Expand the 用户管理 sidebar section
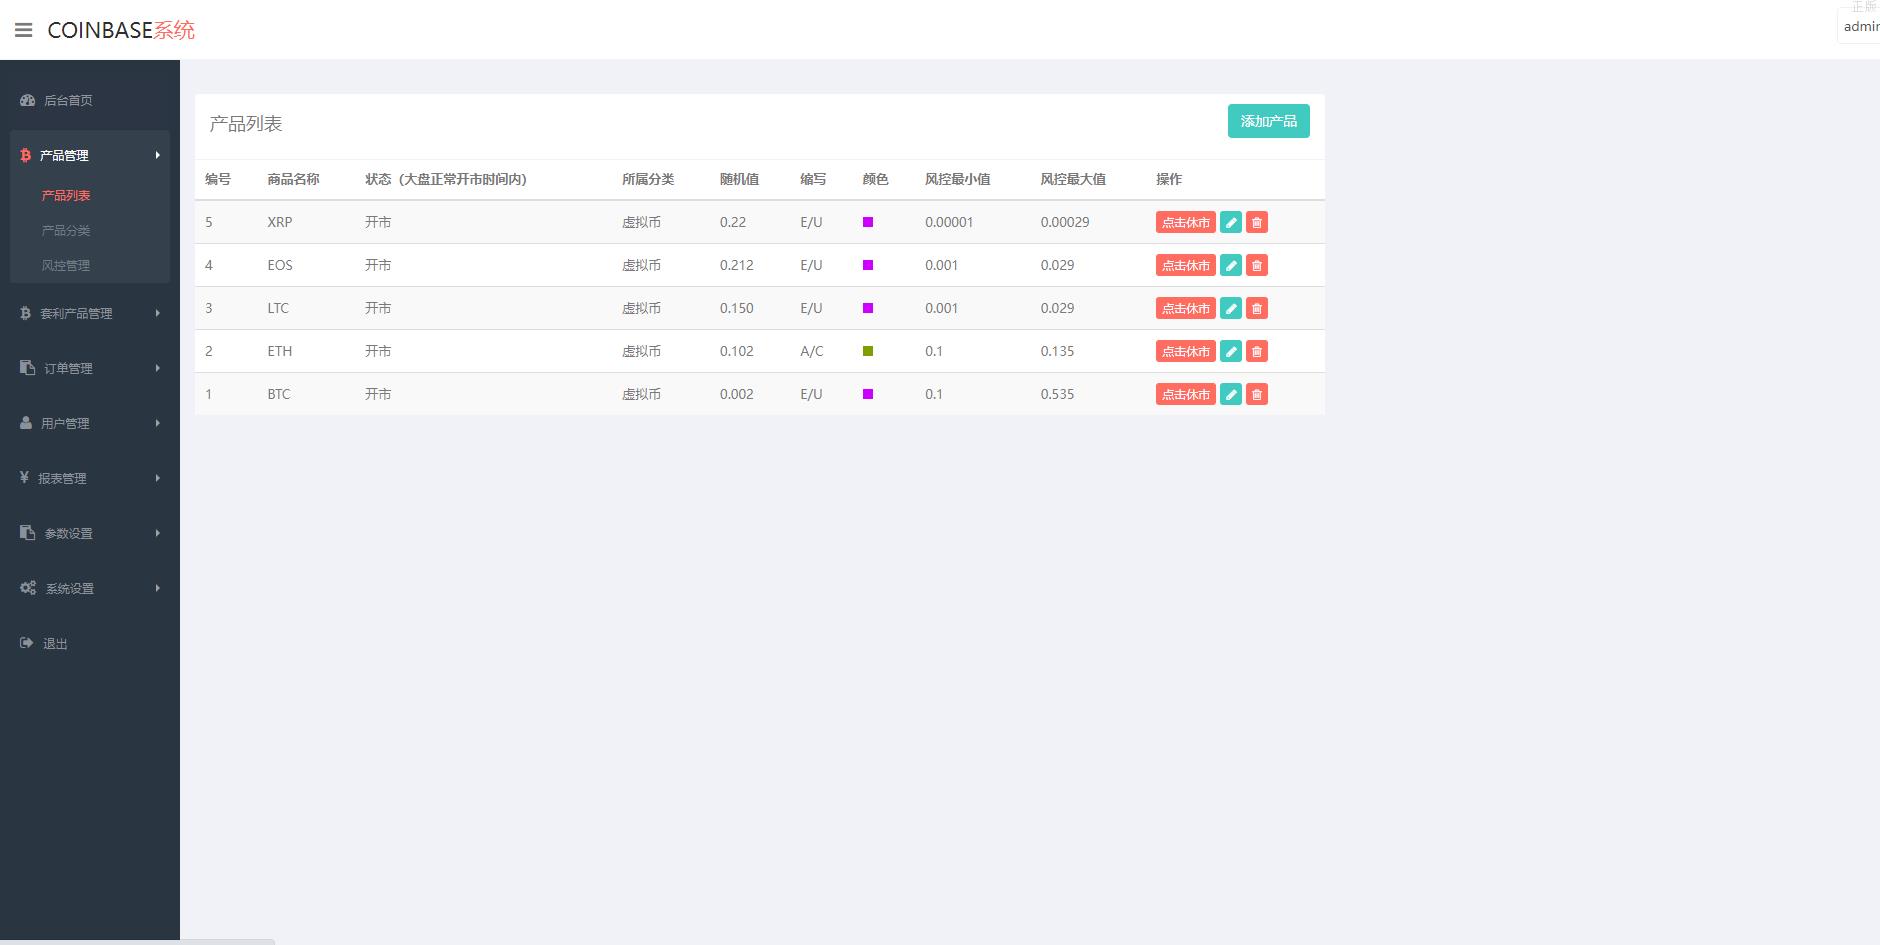The height and width of the screenshot is (945, 1880). [65, 423]
